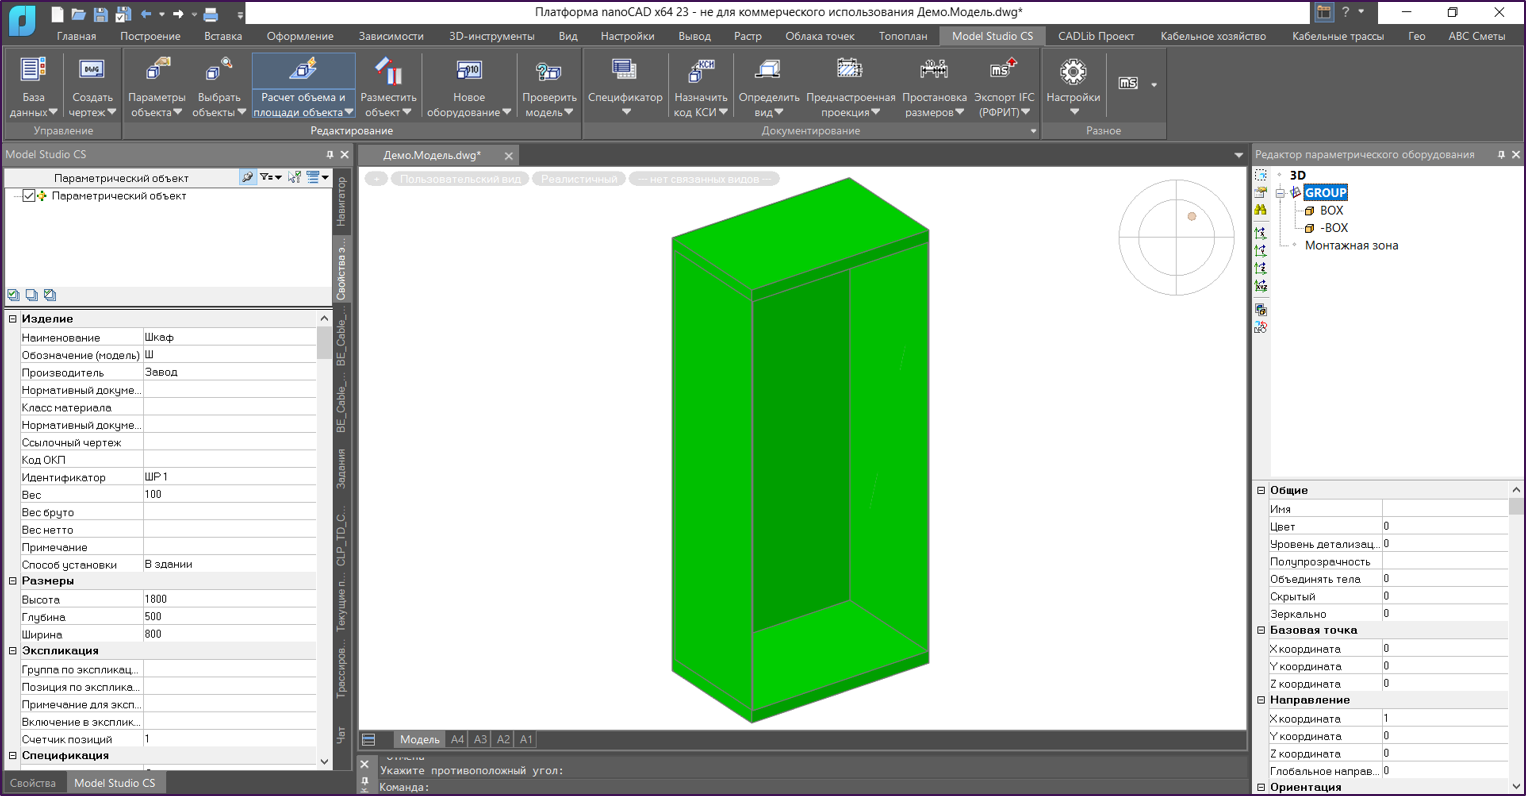Select Монтажная зона tree item

[x=1351, y=246]
